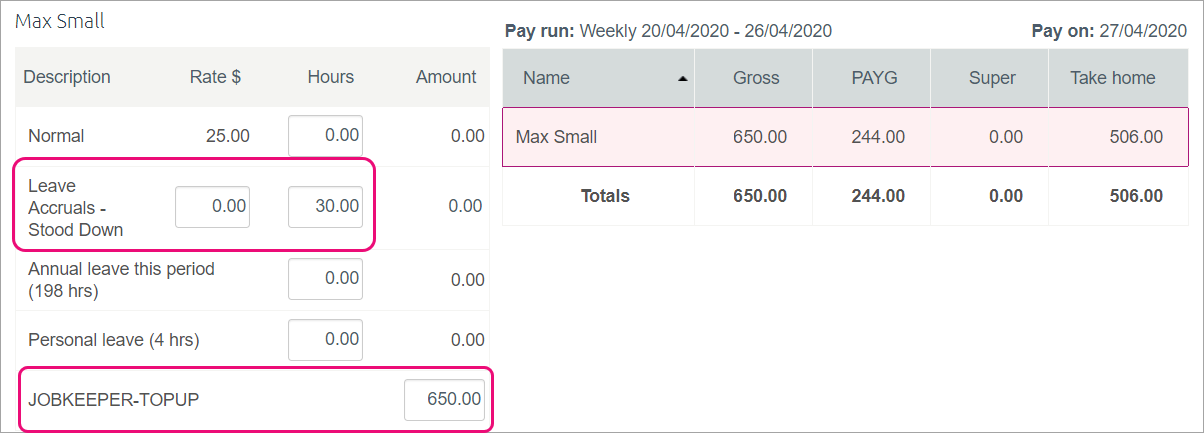Click the Description column header

point(67,77)
